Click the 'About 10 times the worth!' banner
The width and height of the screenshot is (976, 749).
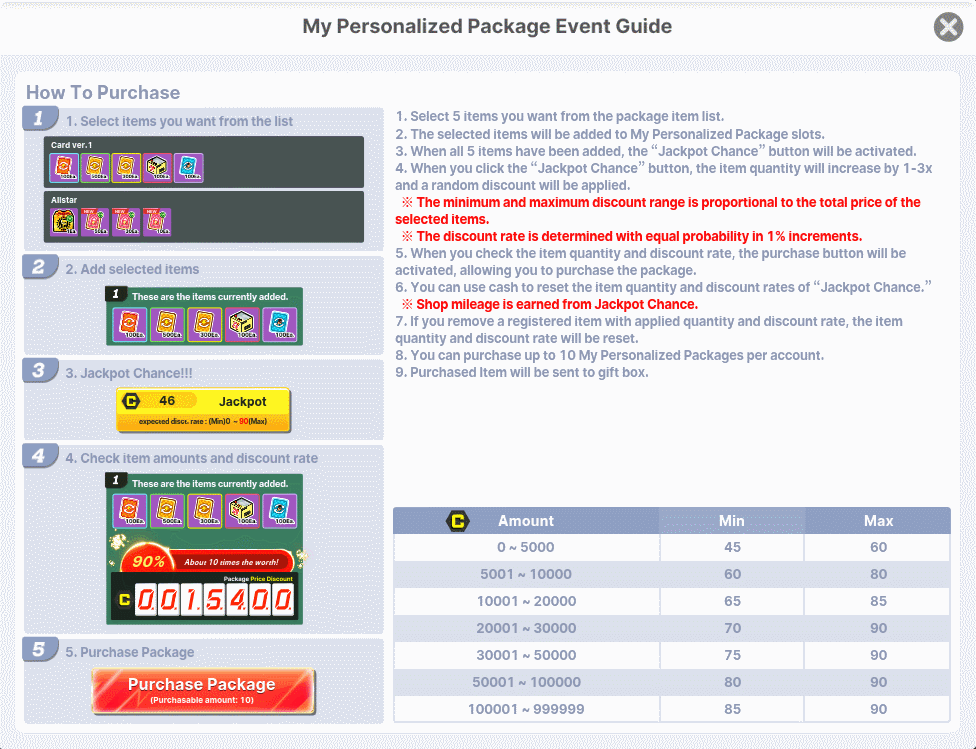click(231, 562)
